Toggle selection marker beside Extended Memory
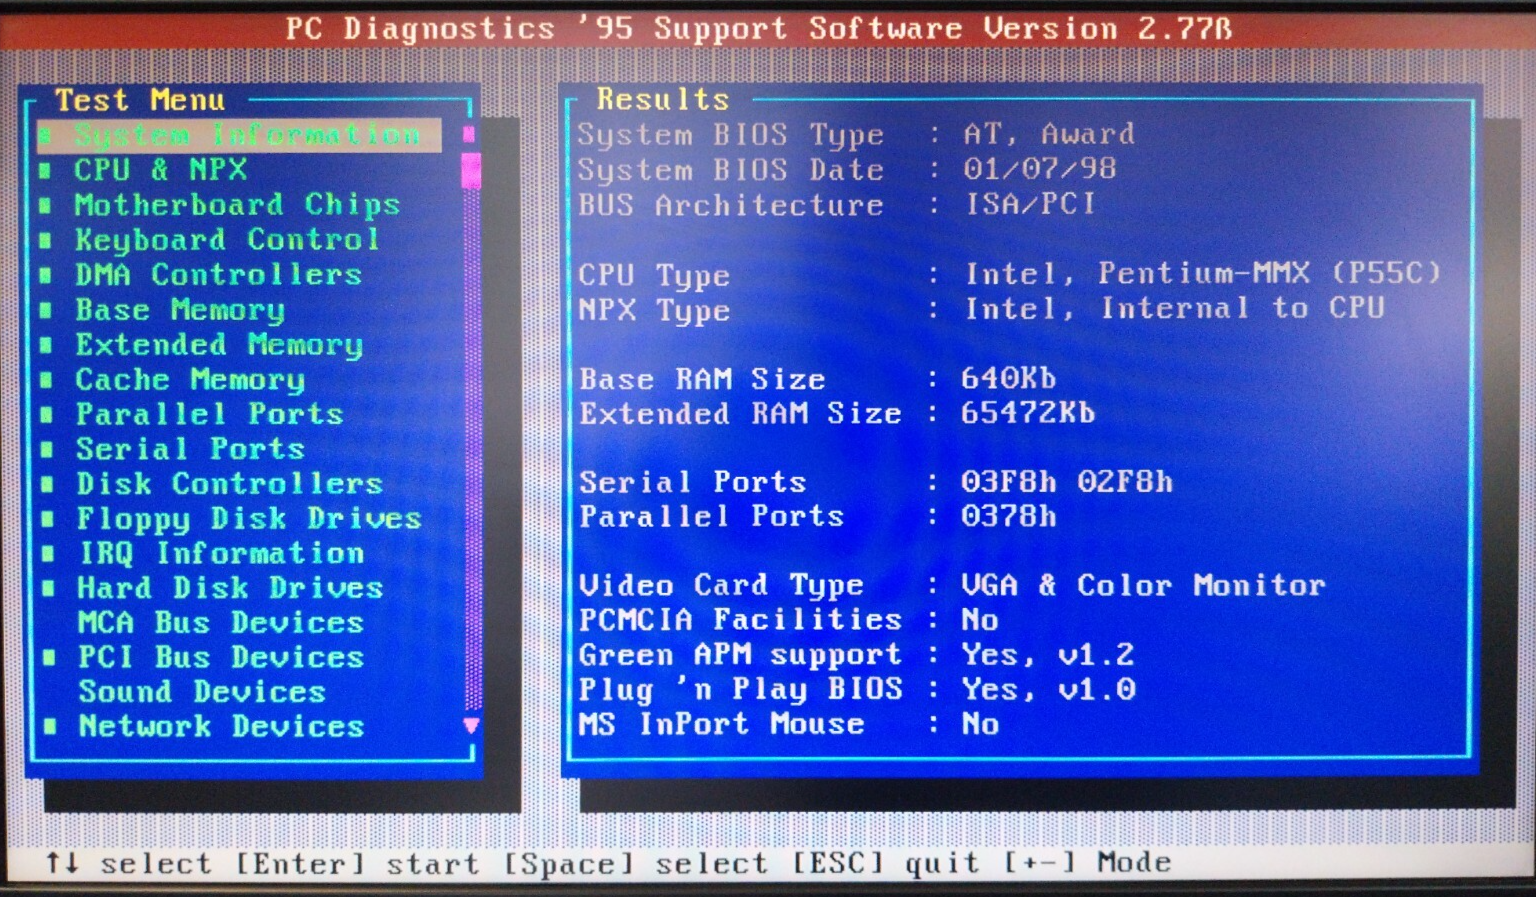This screenshot has width=1536, height=897. pyautogui.click(x=46, y=346)
